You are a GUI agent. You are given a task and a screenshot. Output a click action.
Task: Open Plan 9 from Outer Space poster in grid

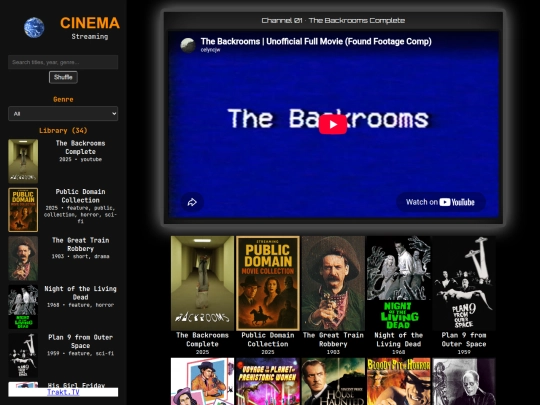click(x=464, y=283)
